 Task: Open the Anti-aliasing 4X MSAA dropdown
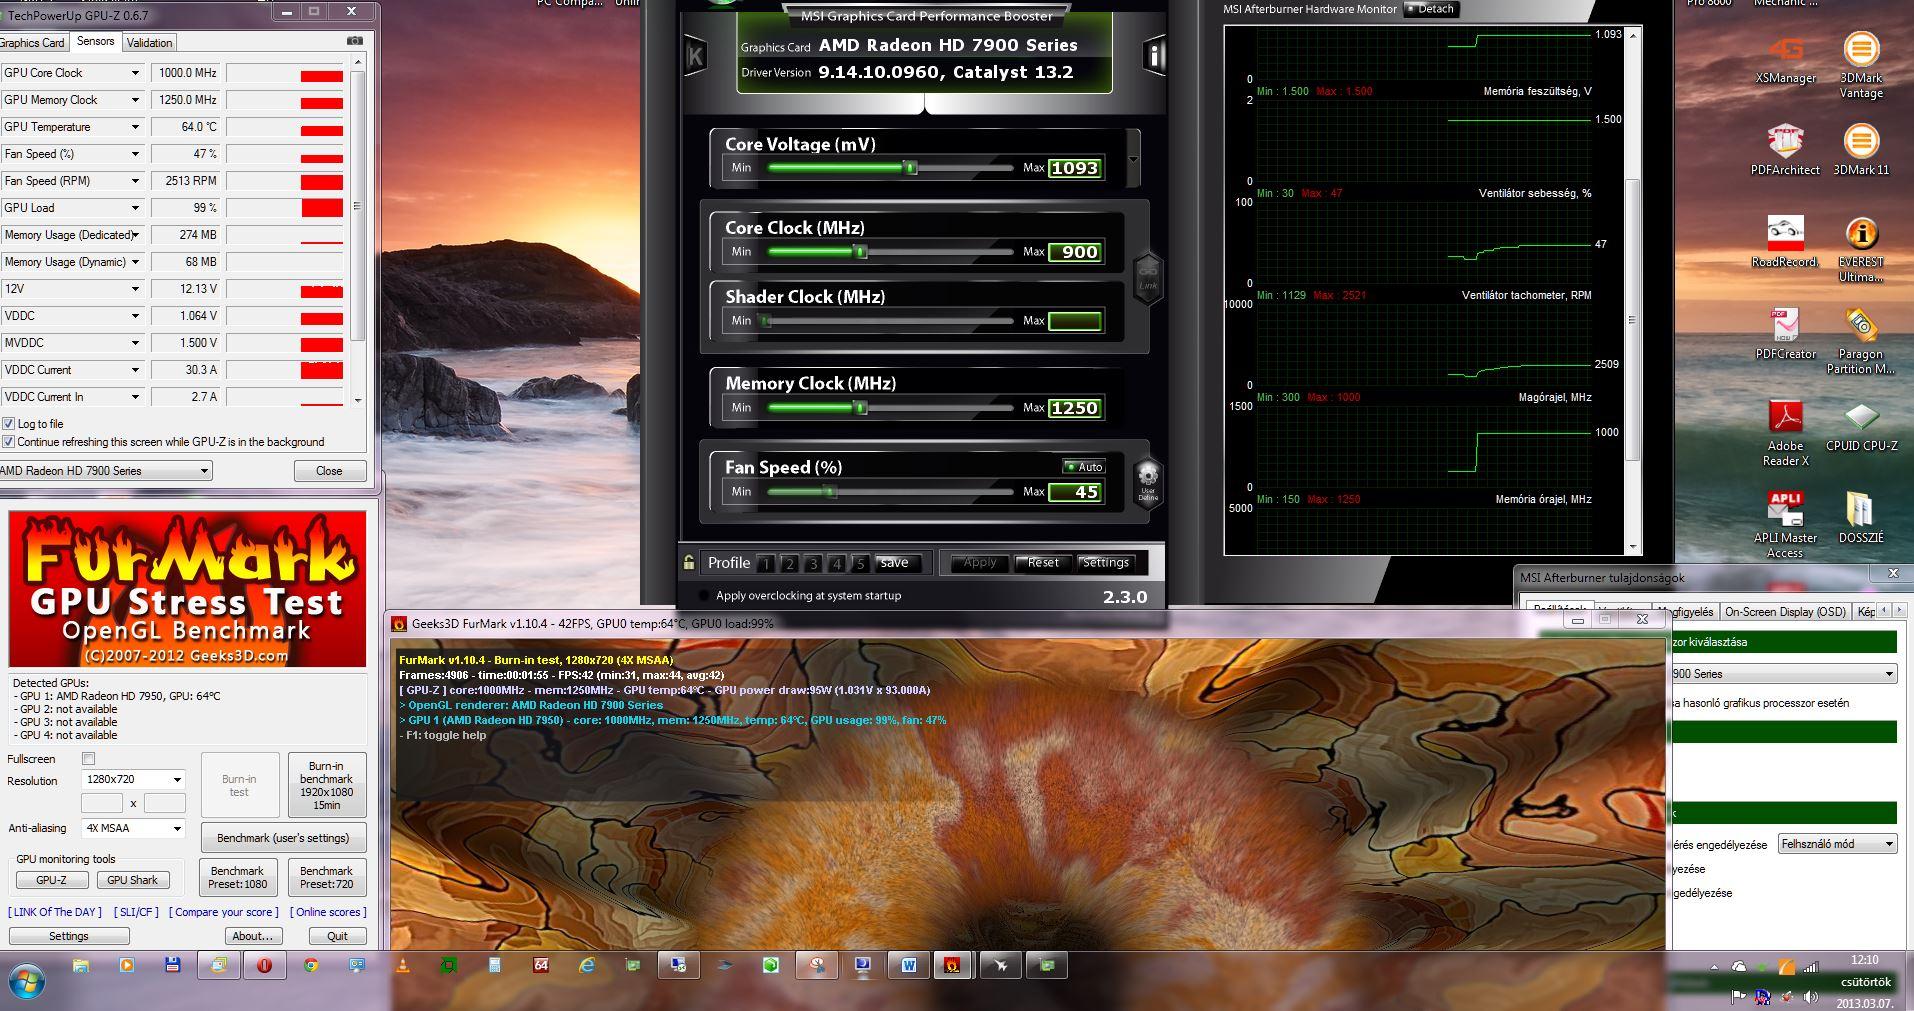click(x=134, y=828)
